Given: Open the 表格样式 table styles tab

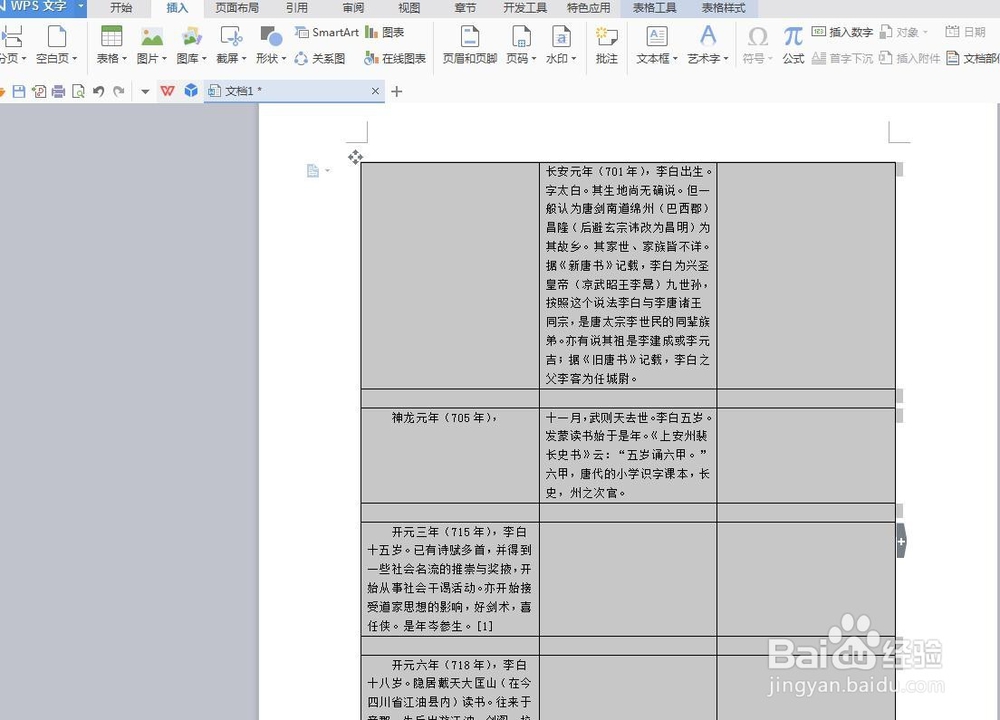Looking at the screenshot, I should 723,8.
